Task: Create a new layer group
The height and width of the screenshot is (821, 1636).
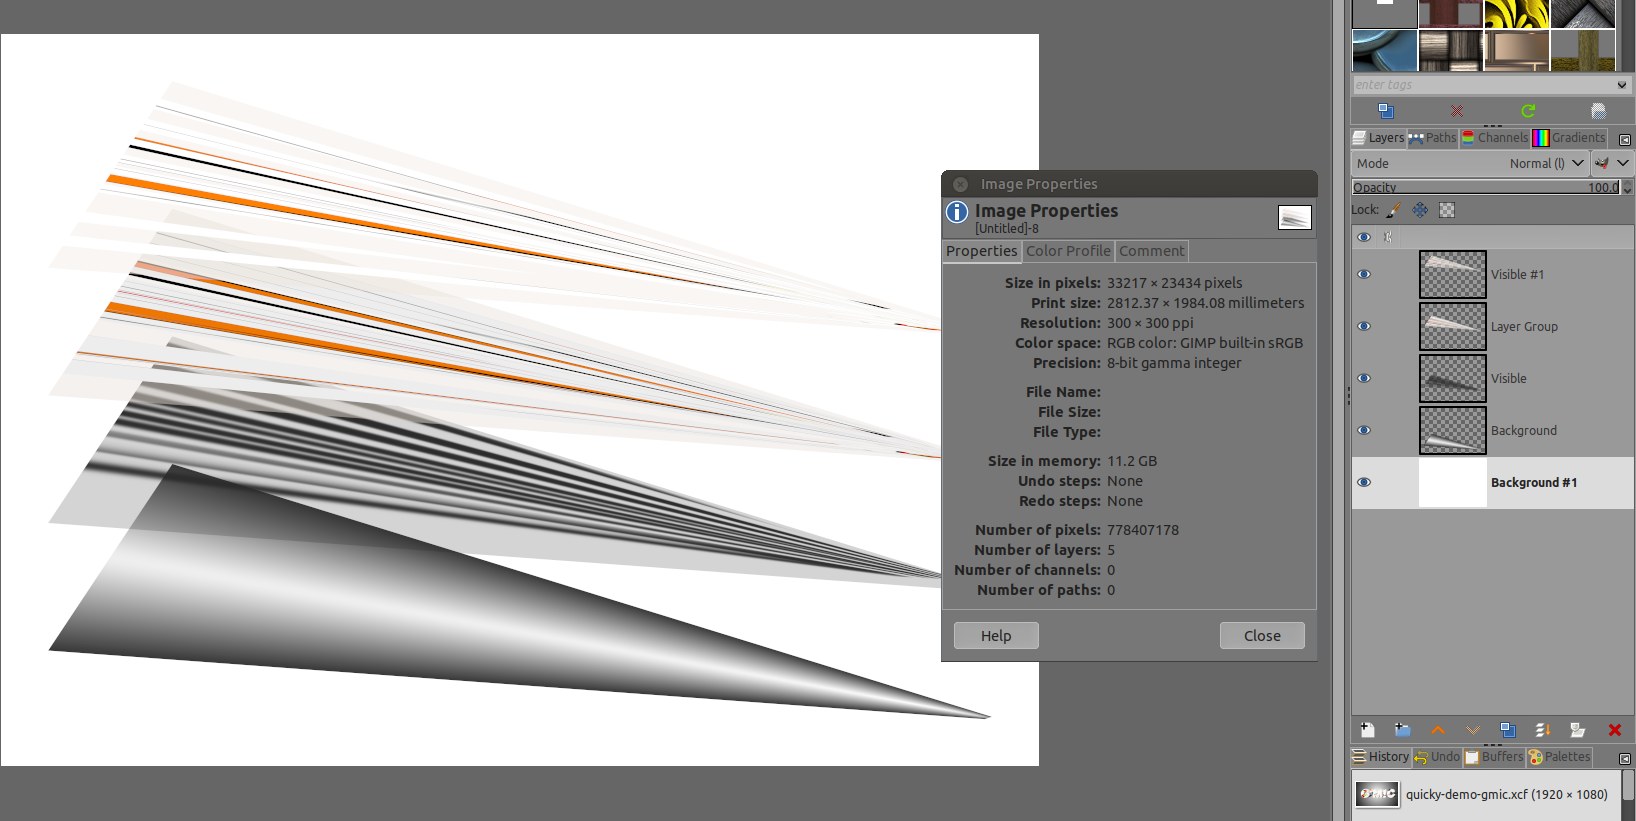Action: pyautogui.click(x=1402, y=730)
